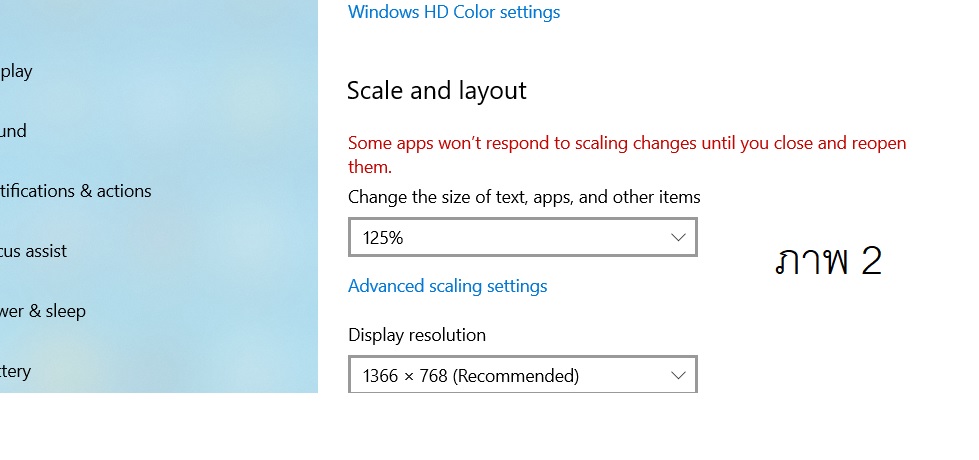Go to Sound in the sidebar
Screen dimensions: 979x460
(14, 131)
